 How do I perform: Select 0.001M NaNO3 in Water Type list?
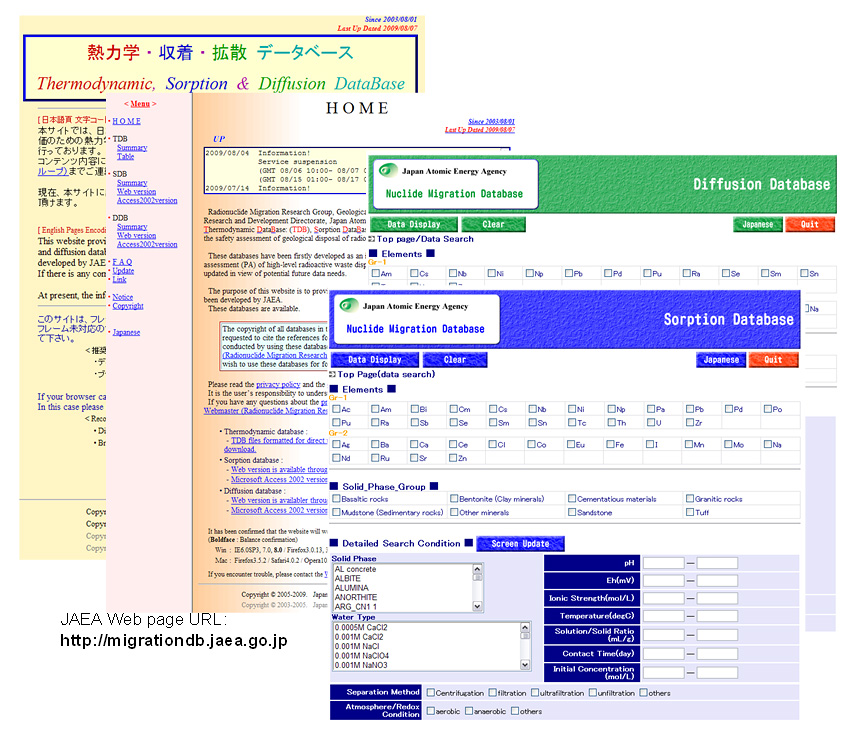coord(427,665)
